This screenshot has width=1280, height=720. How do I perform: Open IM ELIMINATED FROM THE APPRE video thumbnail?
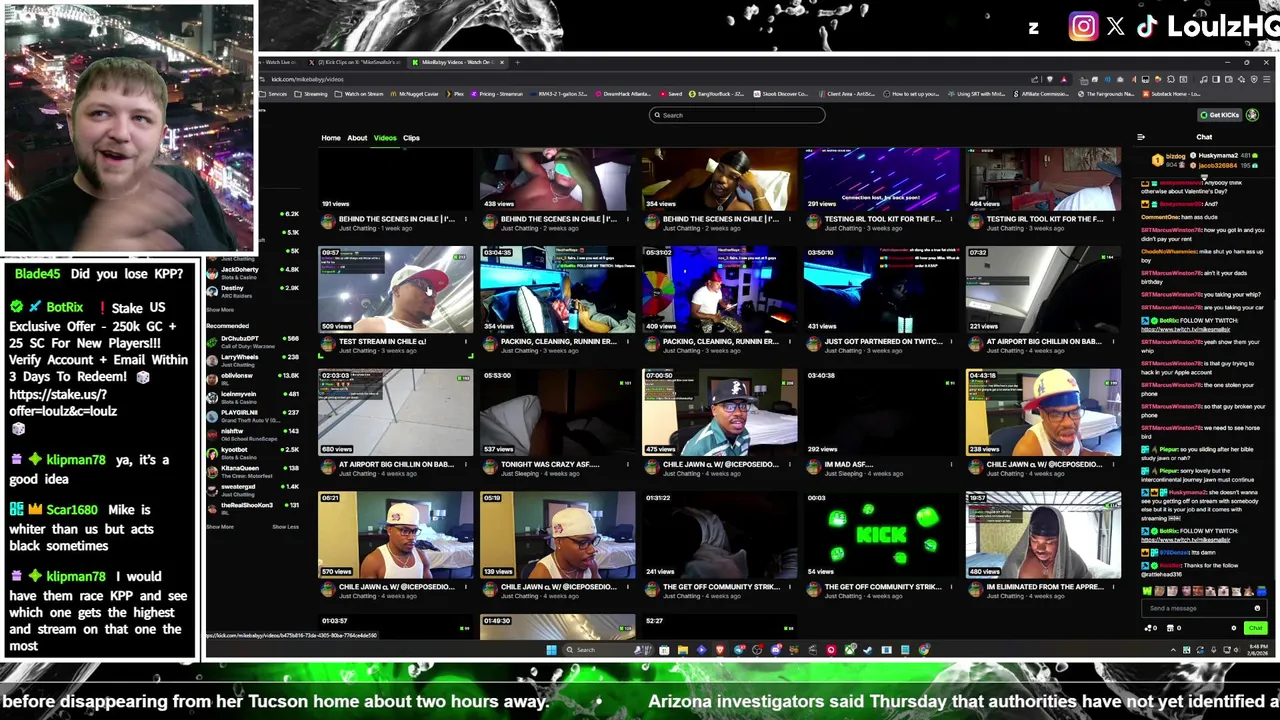tap(1043, 535)
